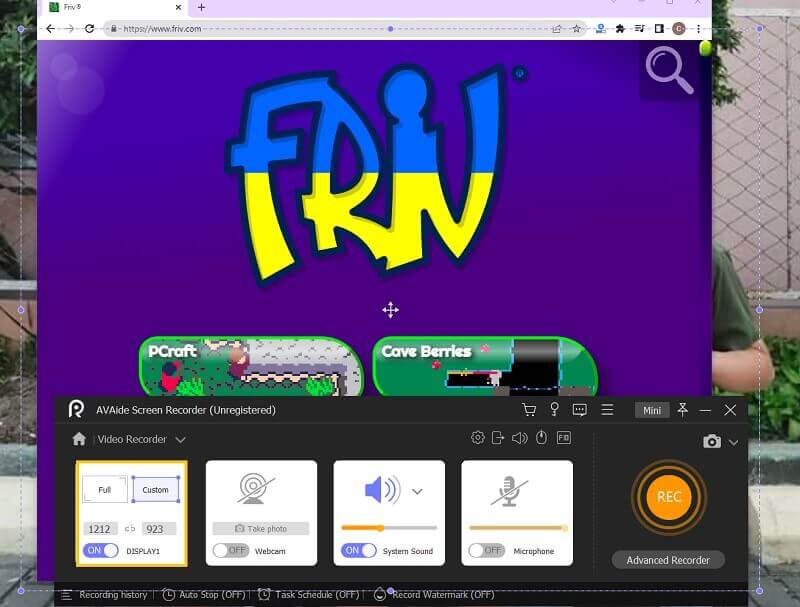The image size is (800, 607).
Task: Adjust the Microphone volume slider
Action: tap(518, 528)
